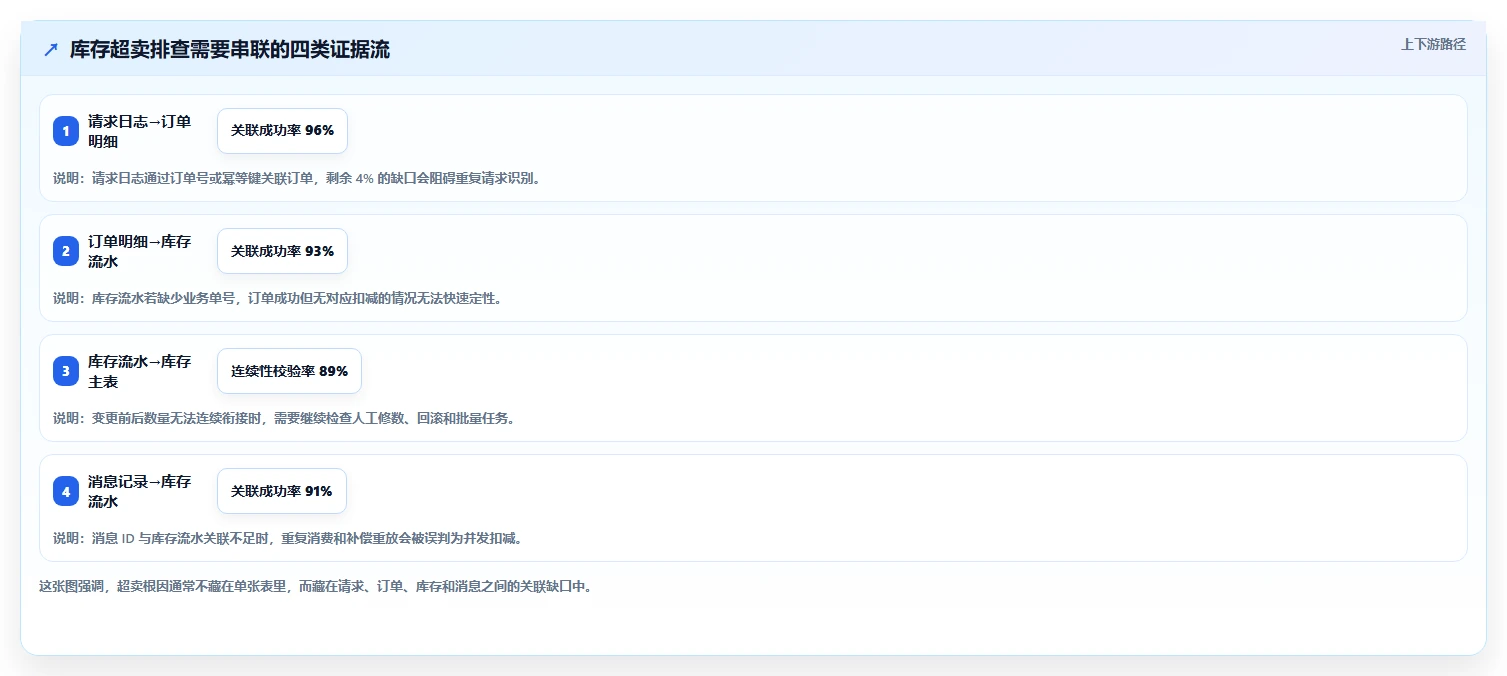Screen dimensions: 1507x676
Task: Select the 请求日志→订单明细 heading
Action: tap(140, 131)
